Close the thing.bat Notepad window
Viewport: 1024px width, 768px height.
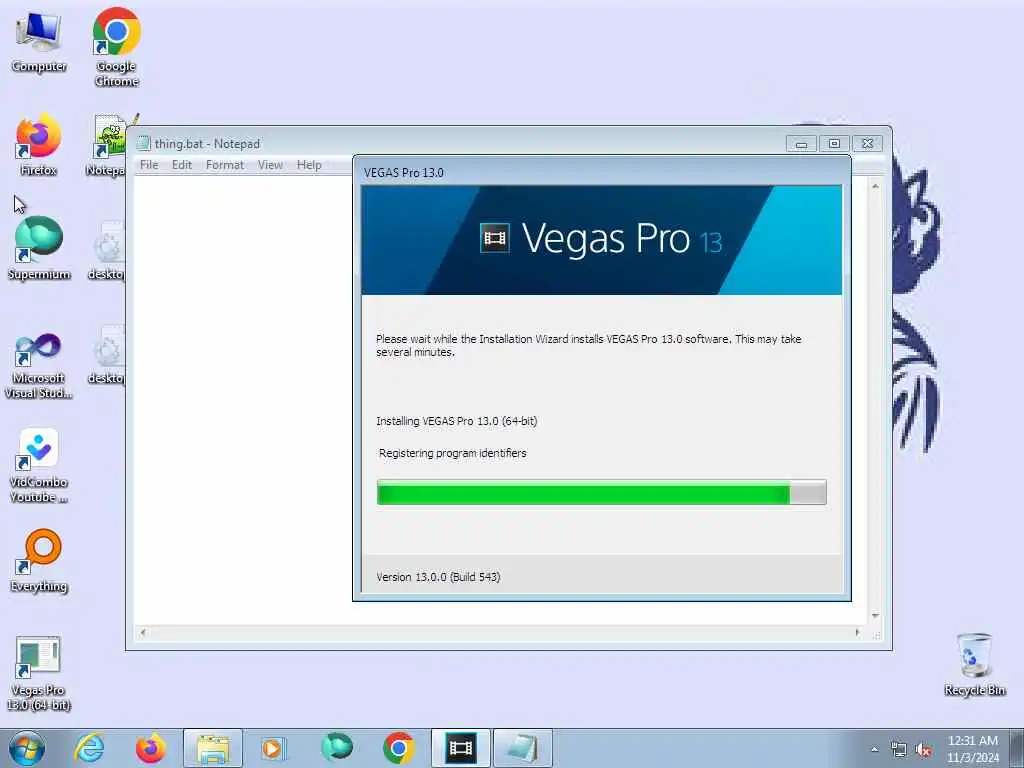(867, 144)
